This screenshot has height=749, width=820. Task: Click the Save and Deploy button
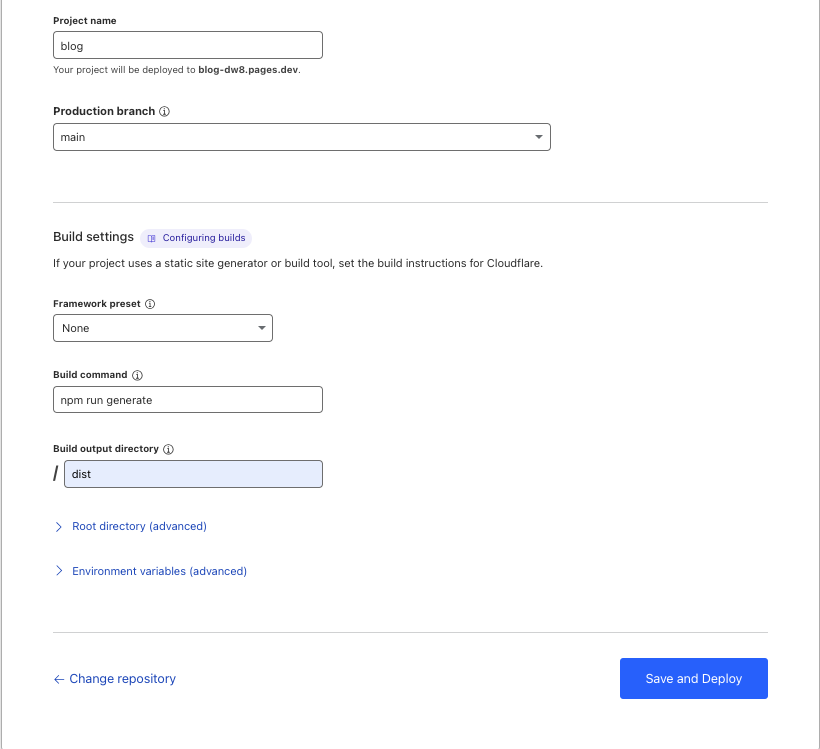[693, 678]
